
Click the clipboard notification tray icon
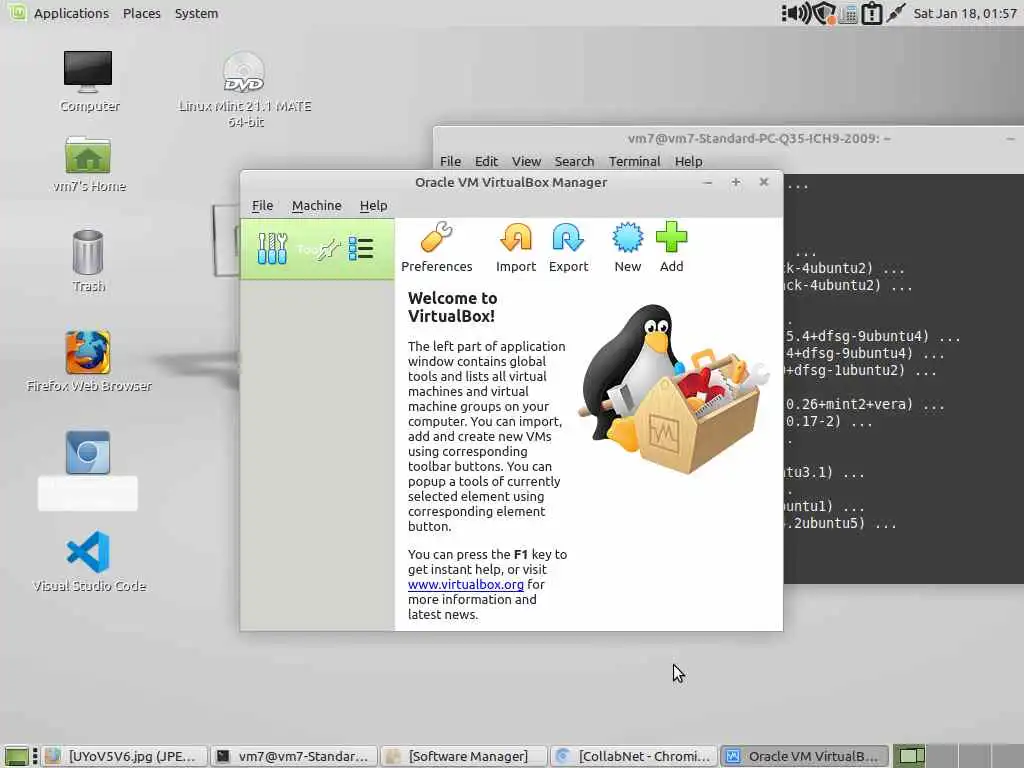coord(872,13)
